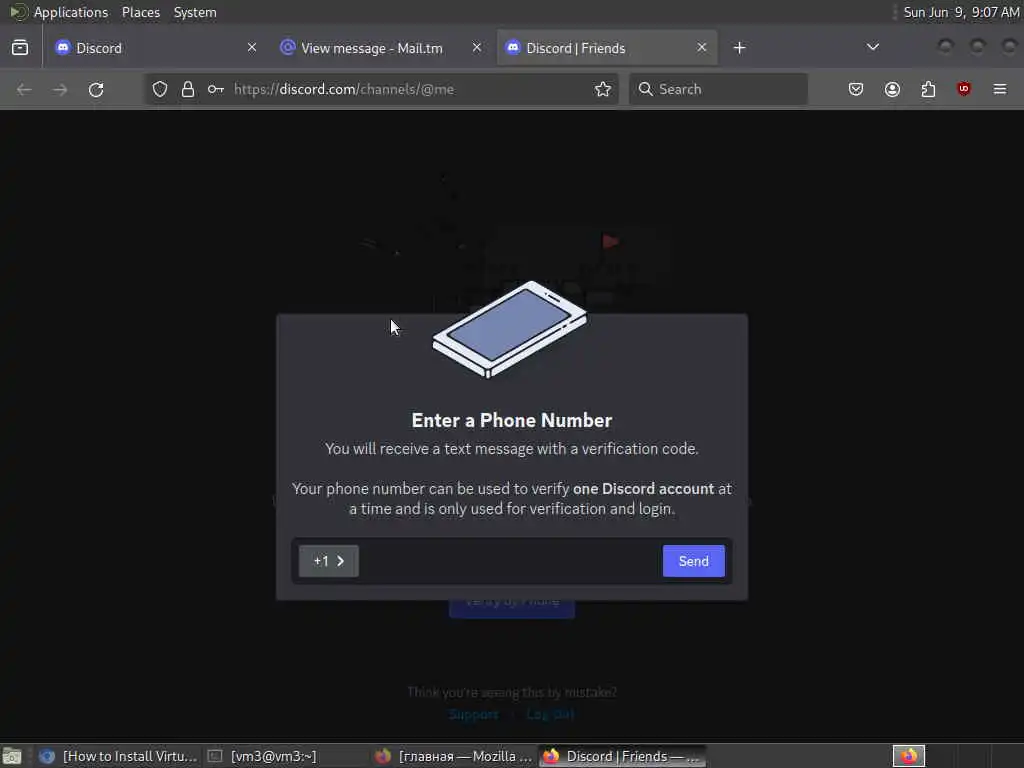Open a new browser tab
Image resolution: width=1024 pixels, height=768 pixels.
pyautogui.click(x=739, y=48)
